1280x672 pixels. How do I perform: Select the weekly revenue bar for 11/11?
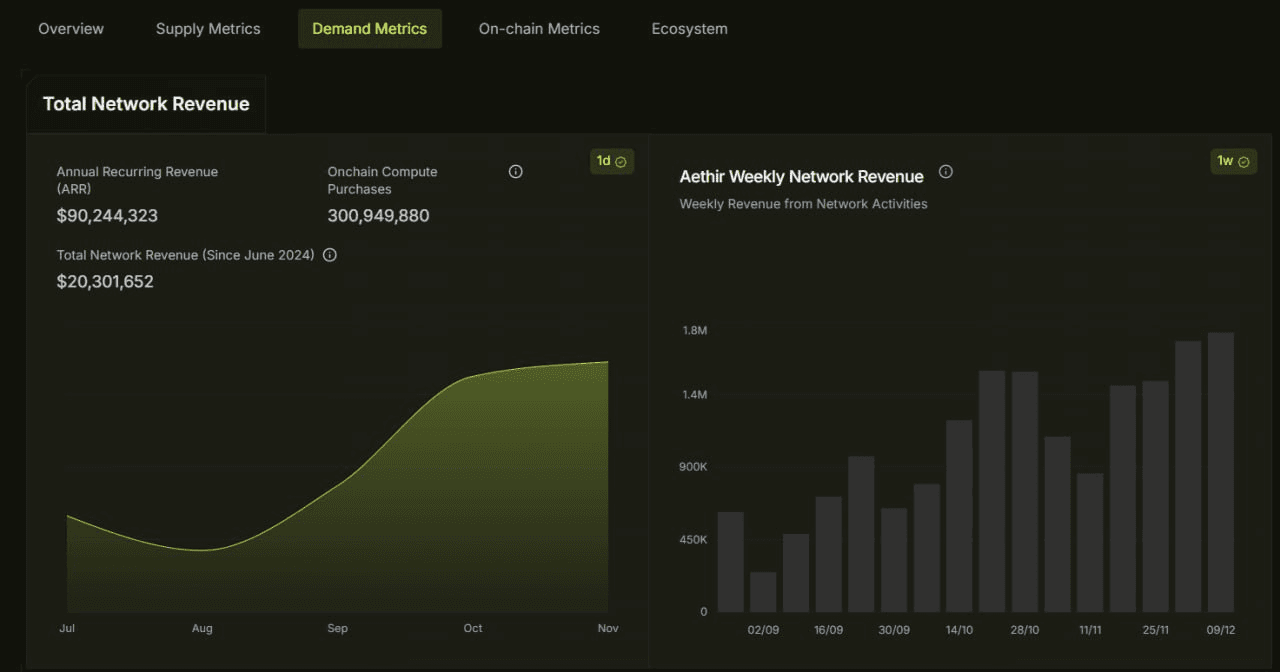click(x=1090, y=543)
